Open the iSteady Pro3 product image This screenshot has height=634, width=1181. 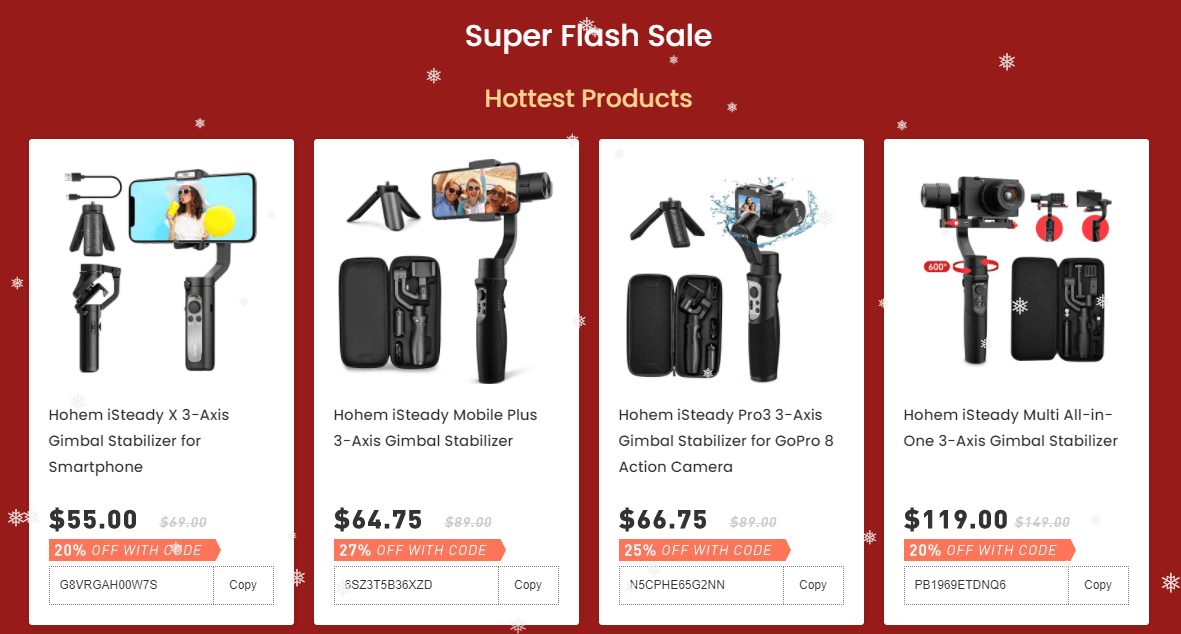[x=731, y=279]
